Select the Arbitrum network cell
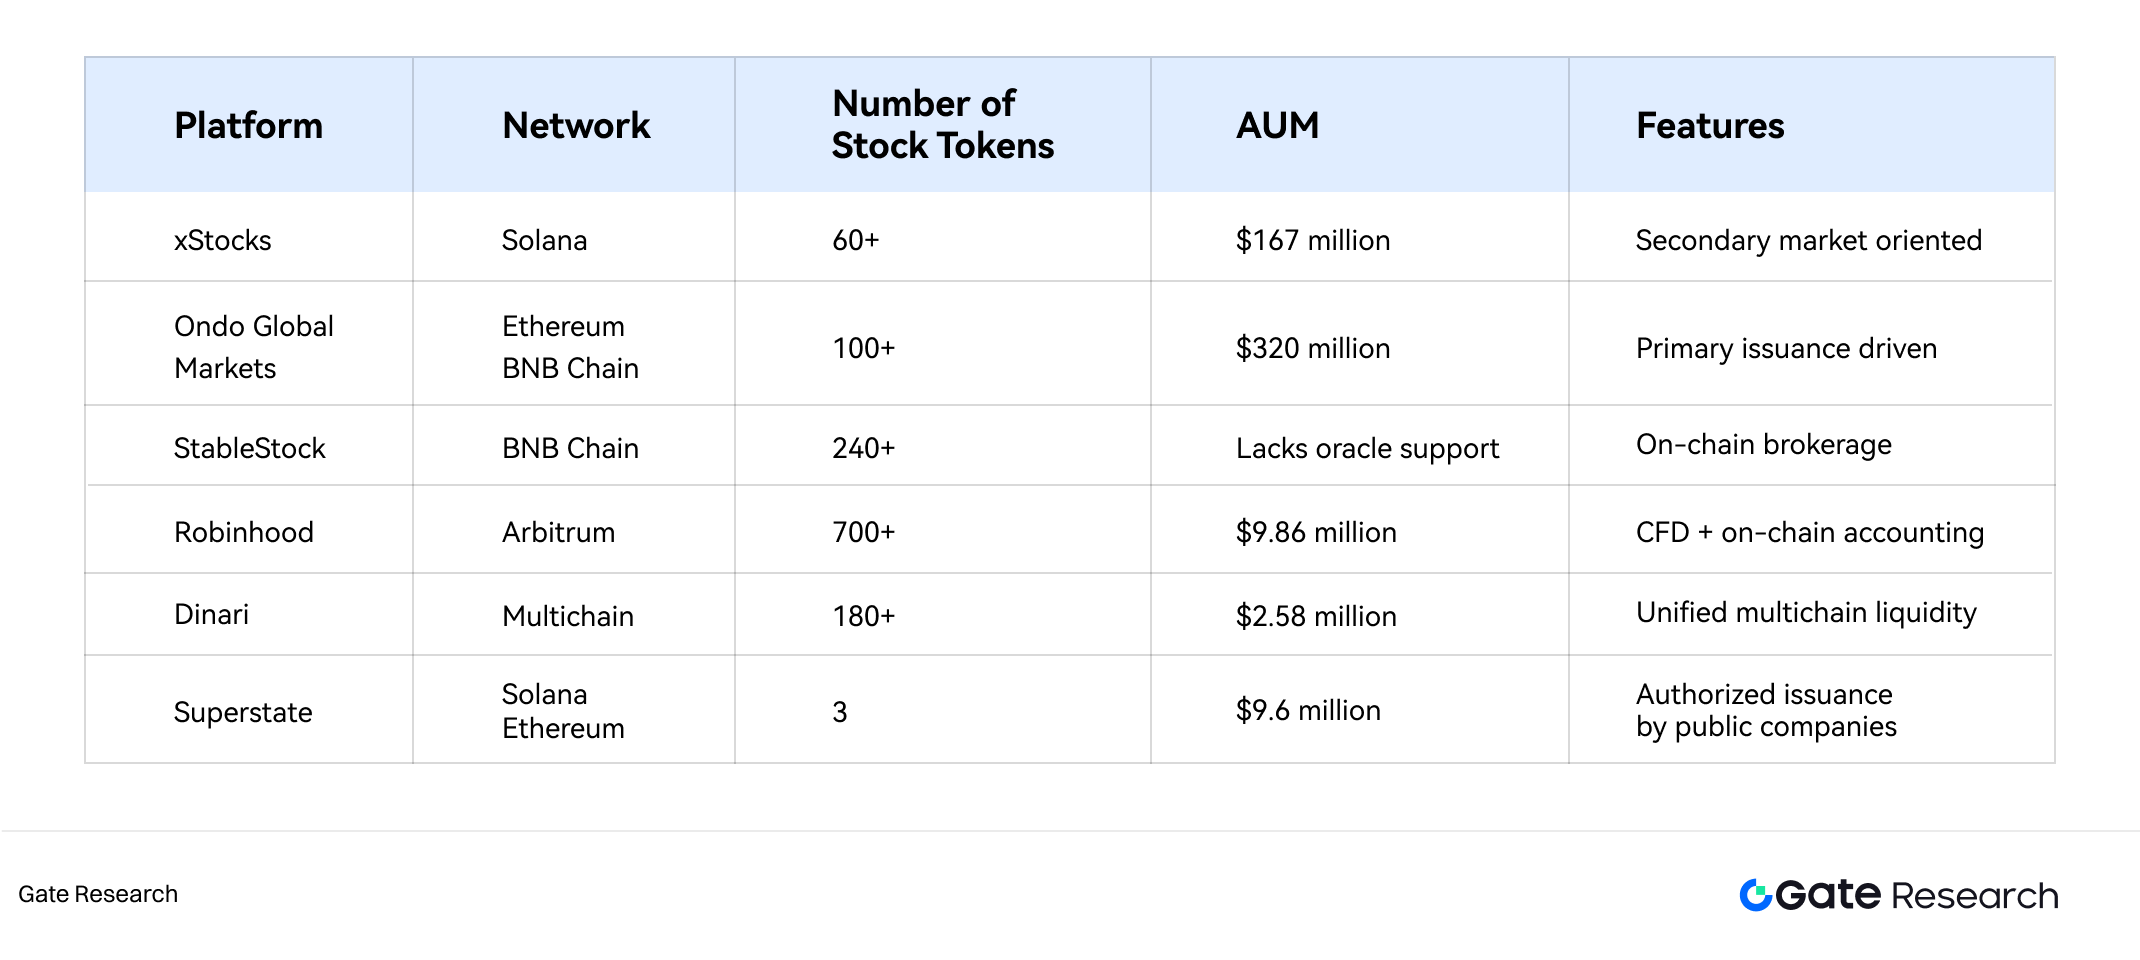 [558, 532]
